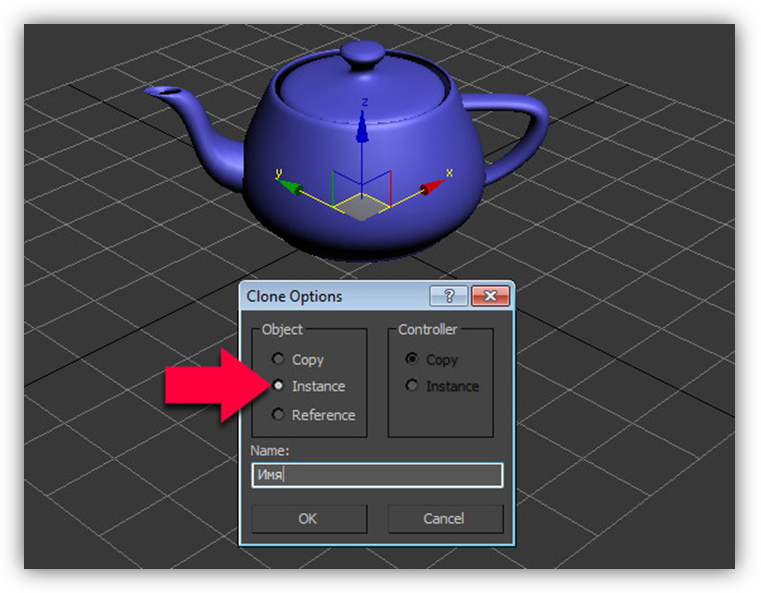
Task: Select the Object Copy radio button
Action: 278,359
